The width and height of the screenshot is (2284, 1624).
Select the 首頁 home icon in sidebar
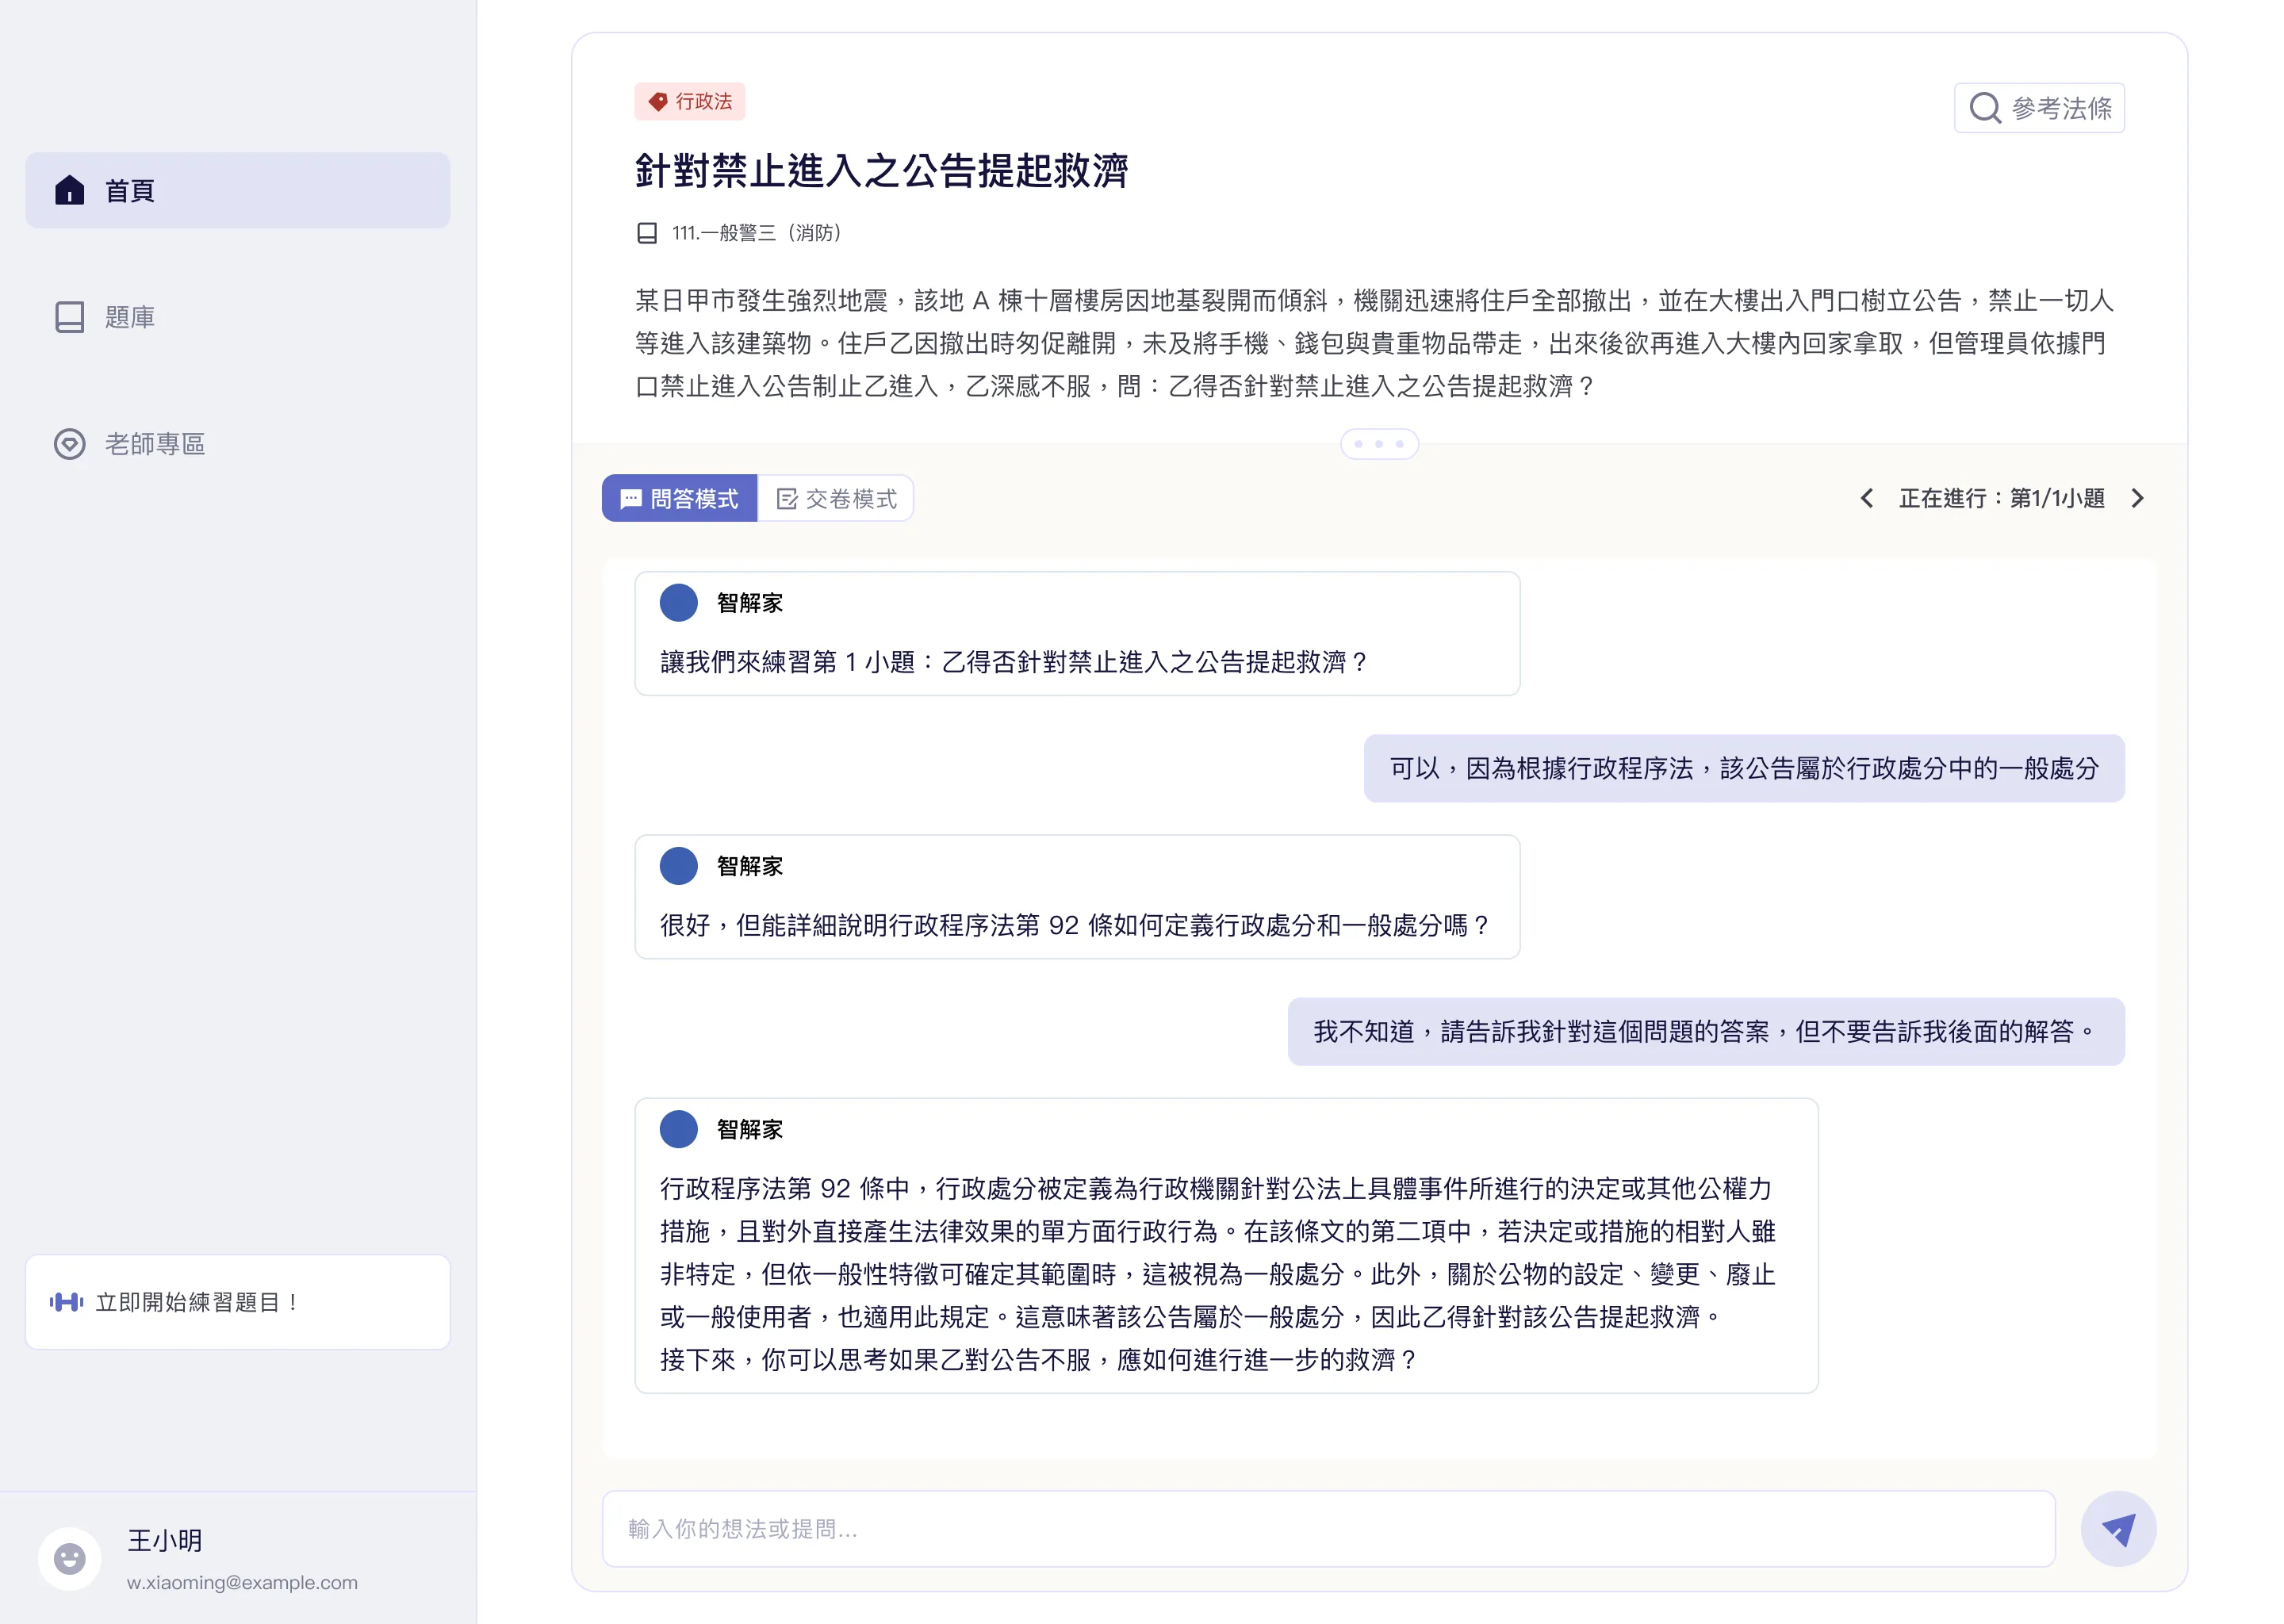(69, 189)
